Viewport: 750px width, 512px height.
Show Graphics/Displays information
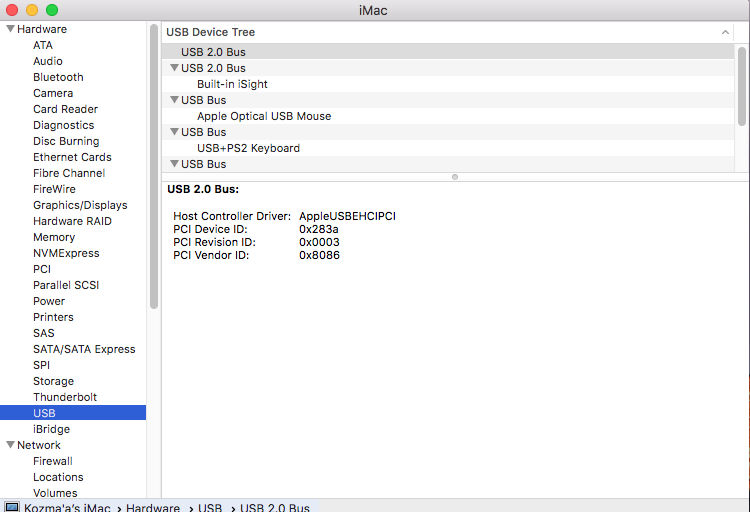tap(80, 205)
